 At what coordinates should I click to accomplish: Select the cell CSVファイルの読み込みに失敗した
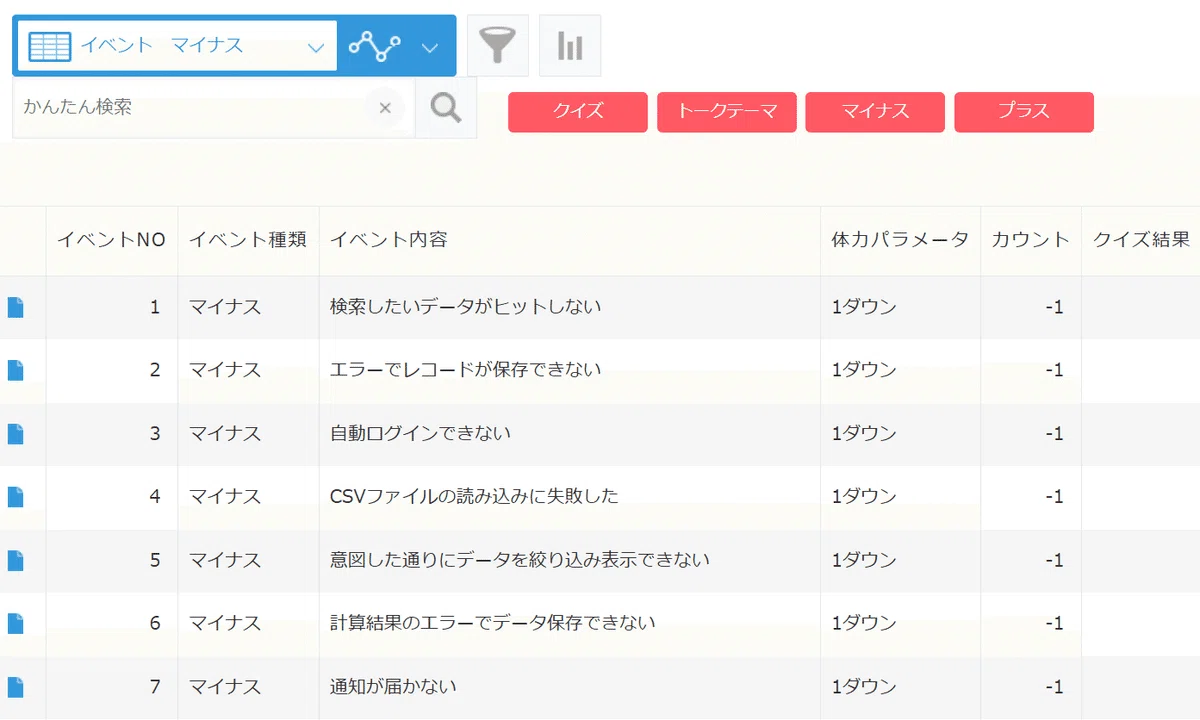(570, 497)
